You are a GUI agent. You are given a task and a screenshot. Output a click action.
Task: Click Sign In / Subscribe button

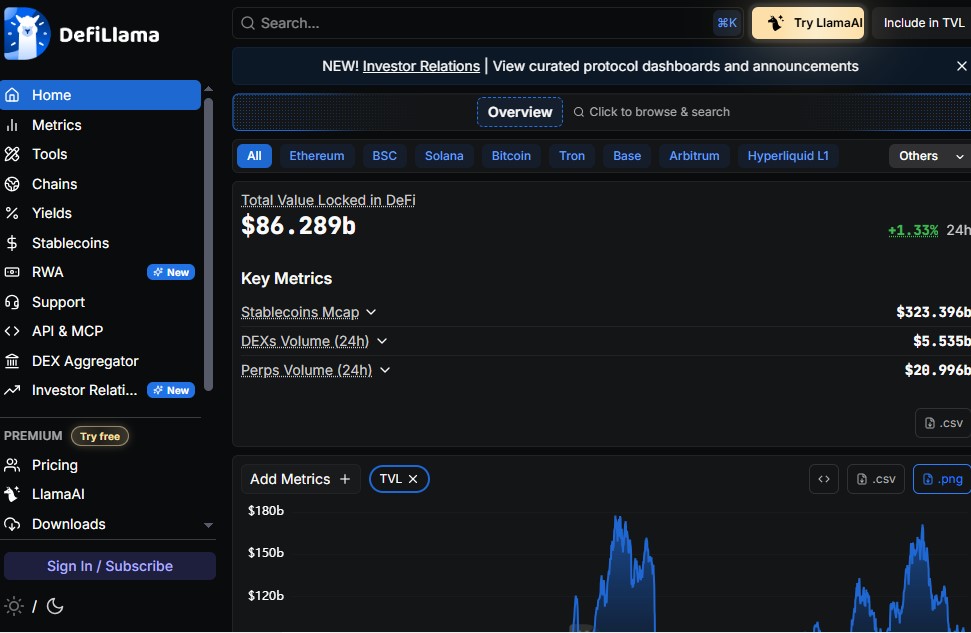tap(110, 566)
